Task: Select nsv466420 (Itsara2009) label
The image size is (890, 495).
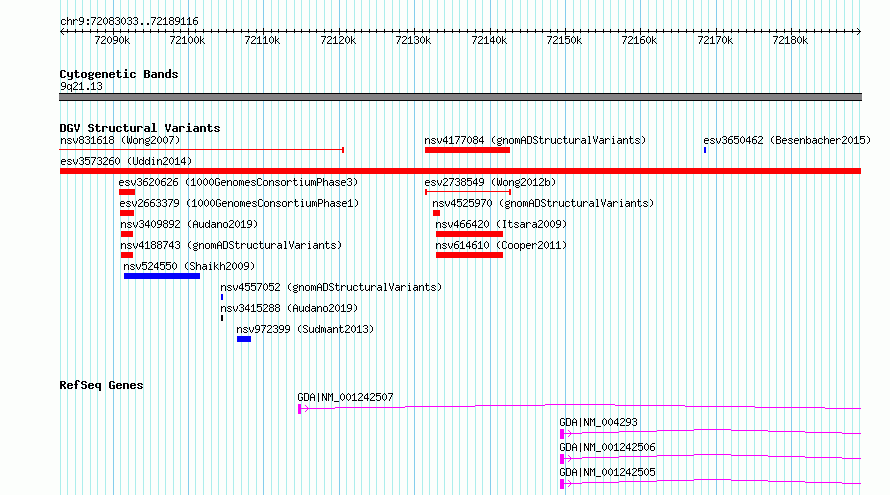Action: pyautogui.click(x=501, y=224)
